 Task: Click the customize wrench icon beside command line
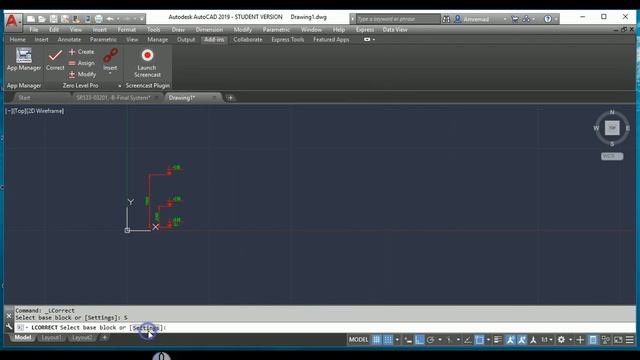[x=9, y=327]
